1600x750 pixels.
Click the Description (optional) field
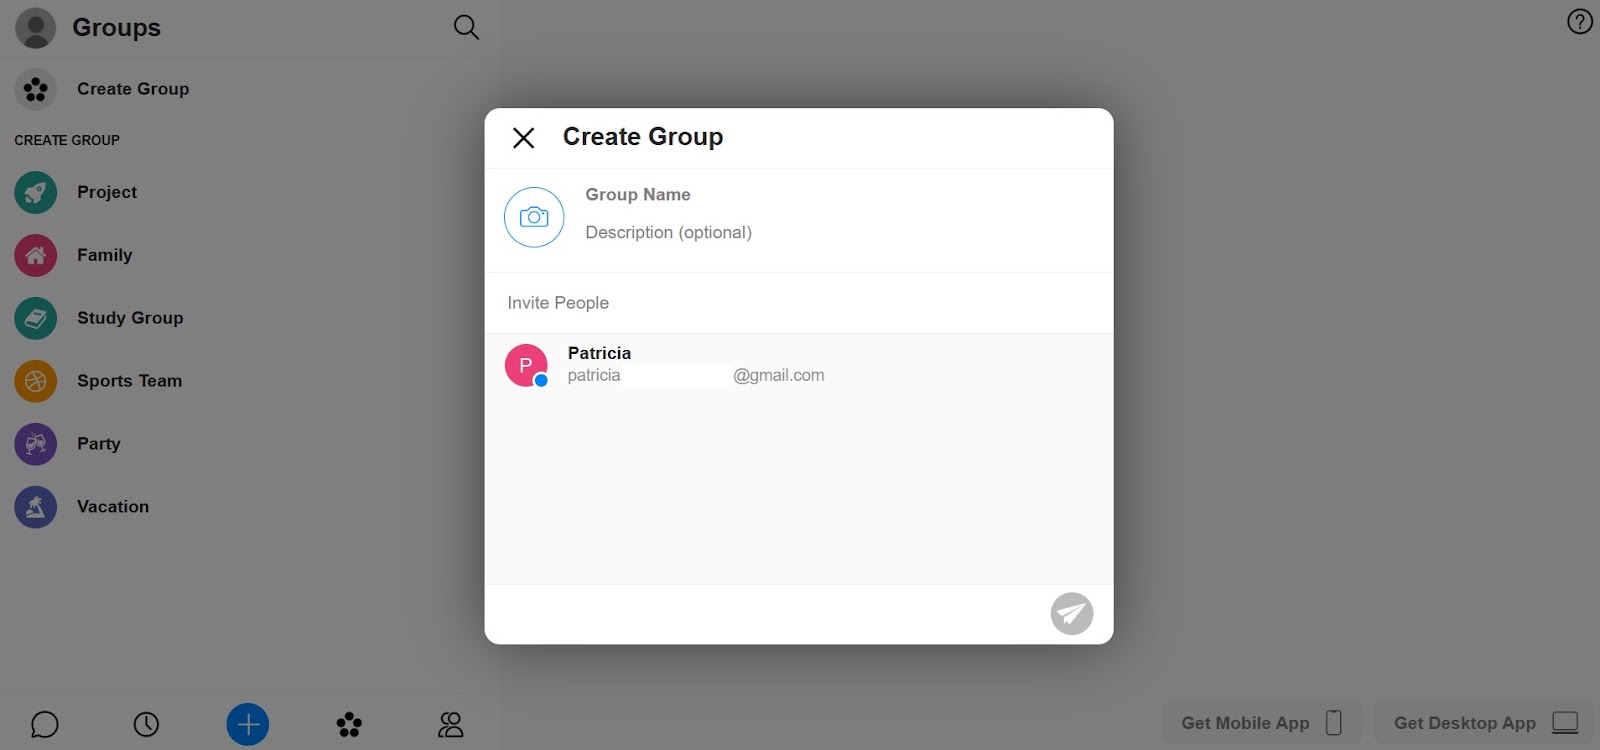coord(800,232)
